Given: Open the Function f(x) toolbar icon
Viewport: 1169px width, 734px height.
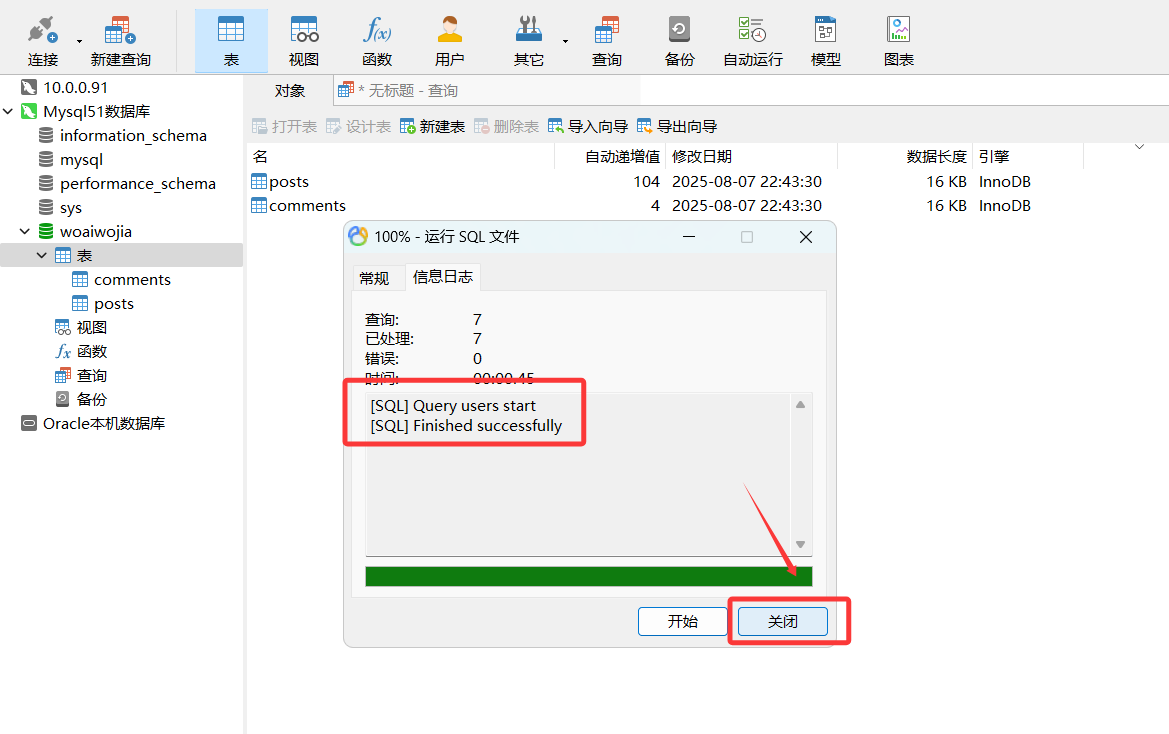Looking at the screenshot, I should tap(377, 30).
